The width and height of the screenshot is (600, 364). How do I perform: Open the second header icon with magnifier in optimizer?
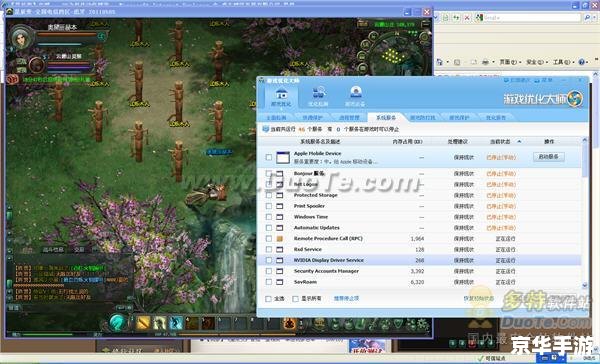coord(318,93)
